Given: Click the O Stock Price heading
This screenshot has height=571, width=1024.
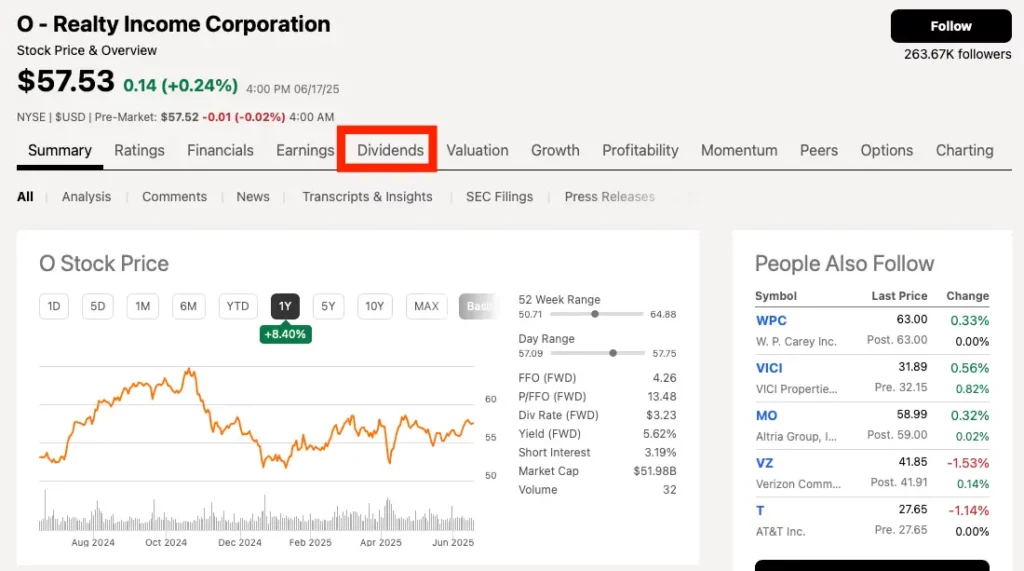Looking at the screenshot, I should 104,263.
